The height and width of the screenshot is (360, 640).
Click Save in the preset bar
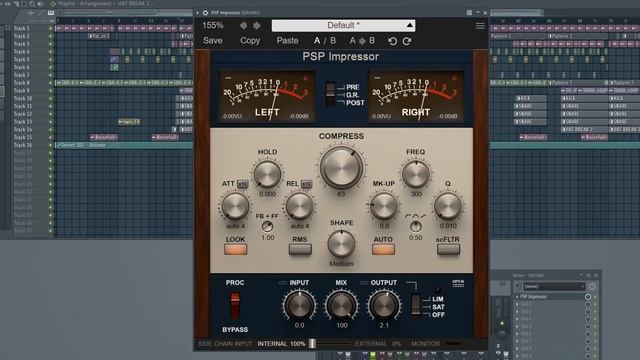(x=213, y=41)
